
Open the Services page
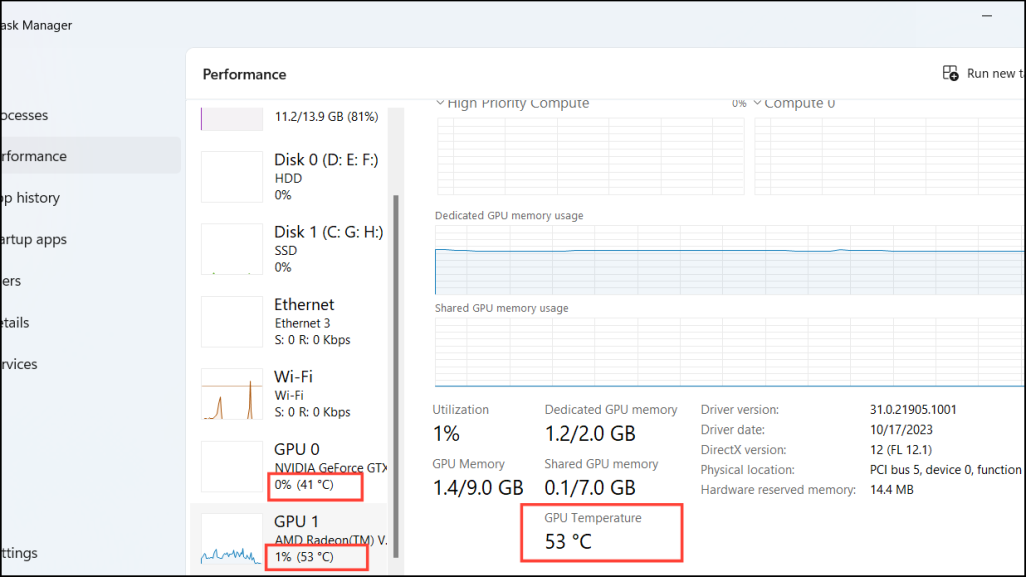click(x=19, y=364)
